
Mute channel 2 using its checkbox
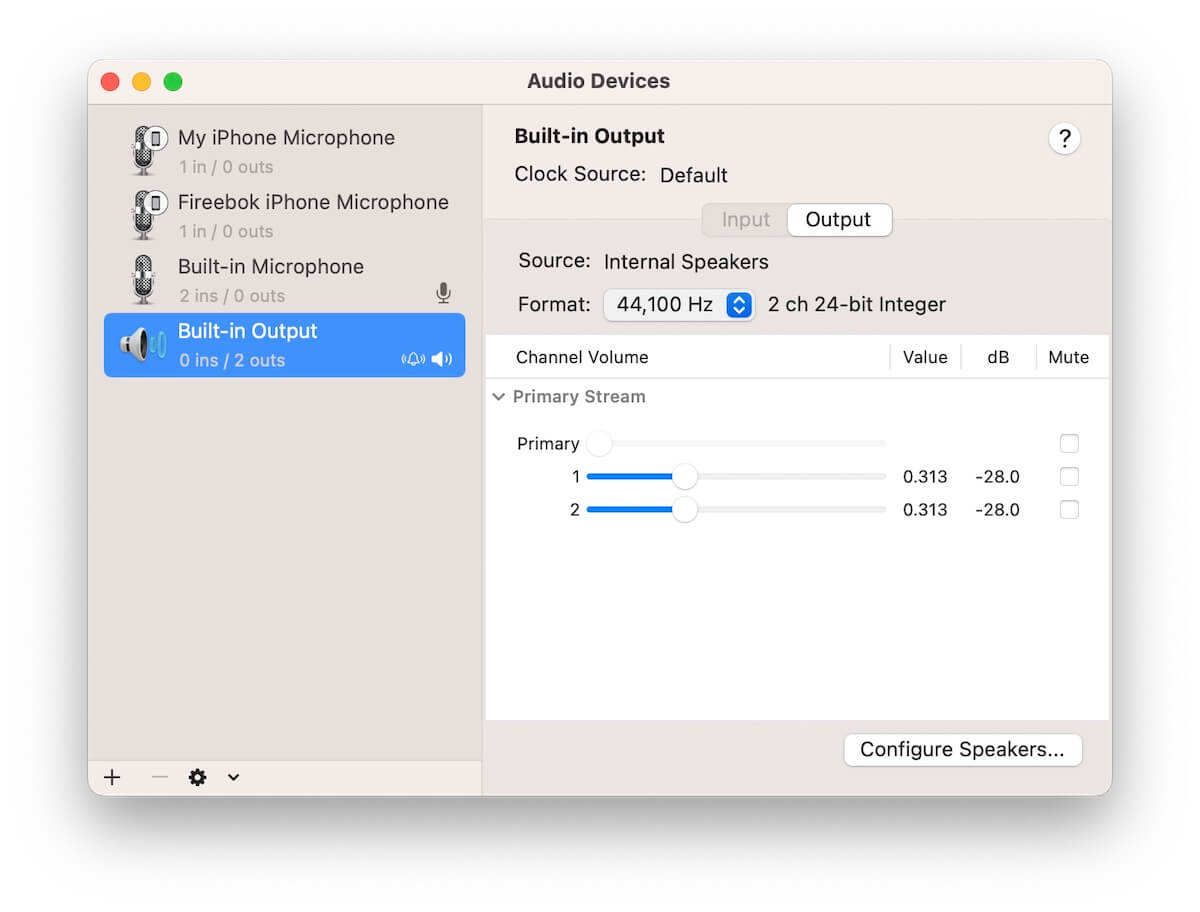[1069, 510]
